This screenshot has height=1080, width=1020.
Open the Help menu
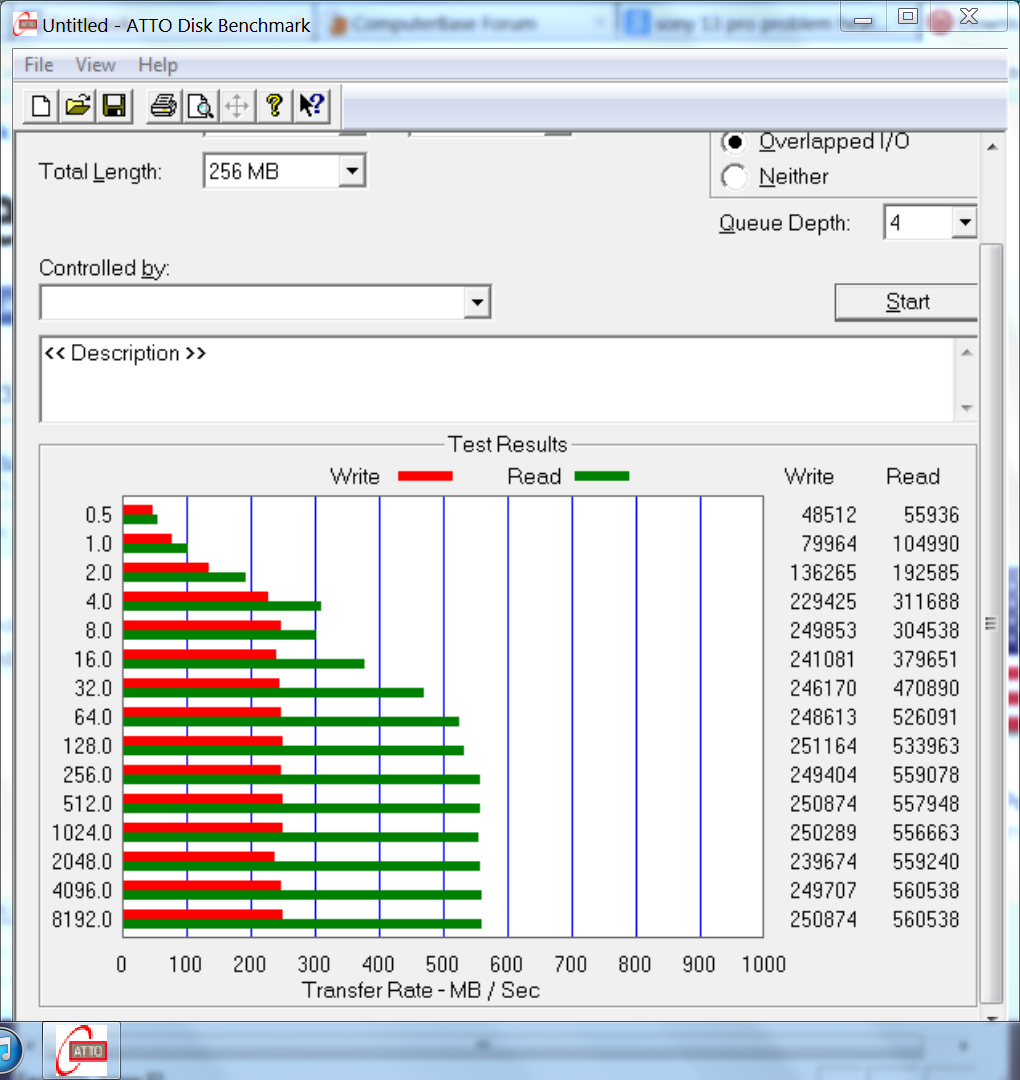(x=158, y=65)
